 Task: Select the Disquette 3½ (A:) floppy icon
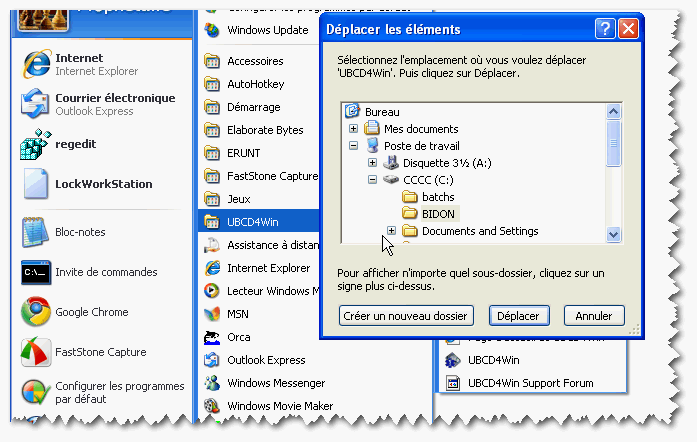pyautogui.click(x=391, y=163)
